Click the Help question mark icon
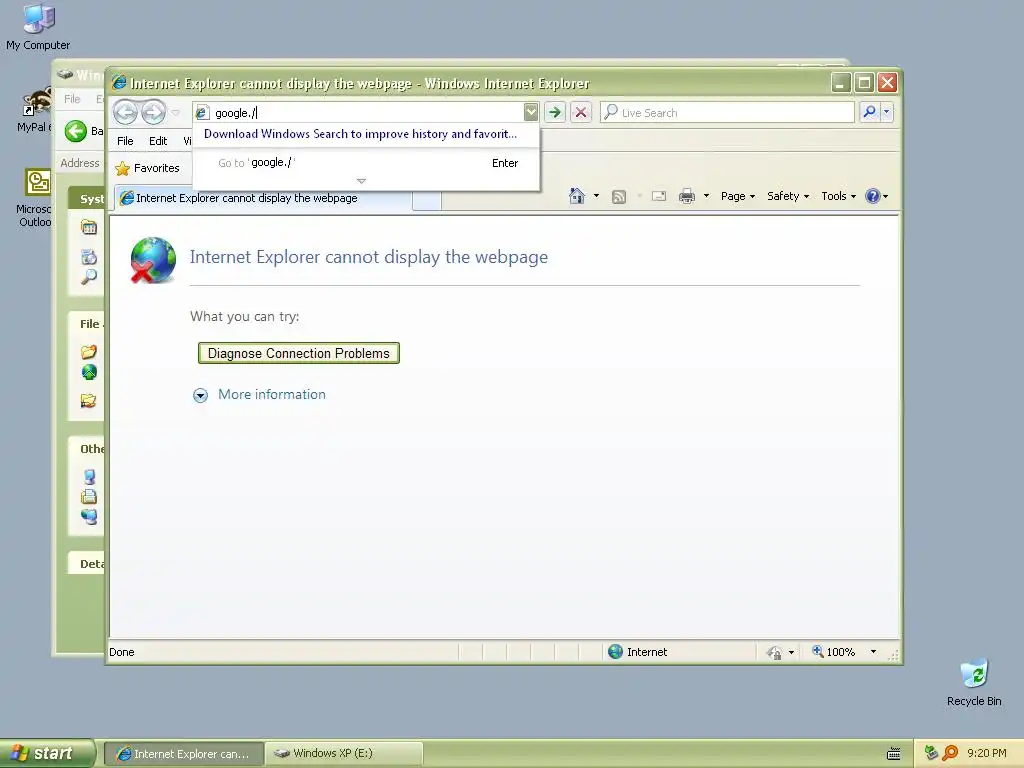The height and width of the screenshot is (768, 1024). point(872,196)
